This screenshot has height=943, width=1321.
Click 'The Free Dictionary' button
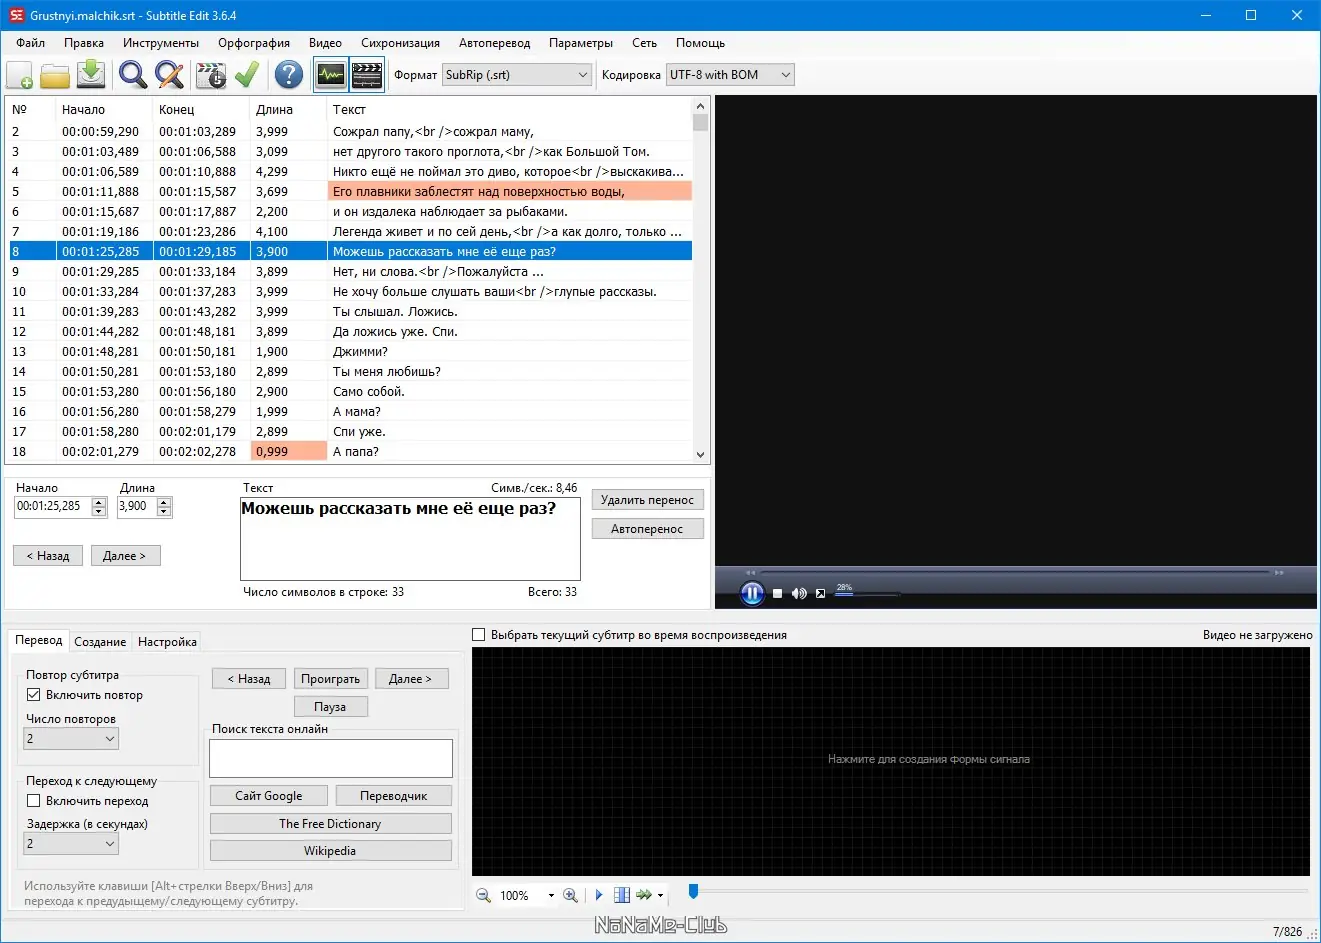(x=330, y=824)
